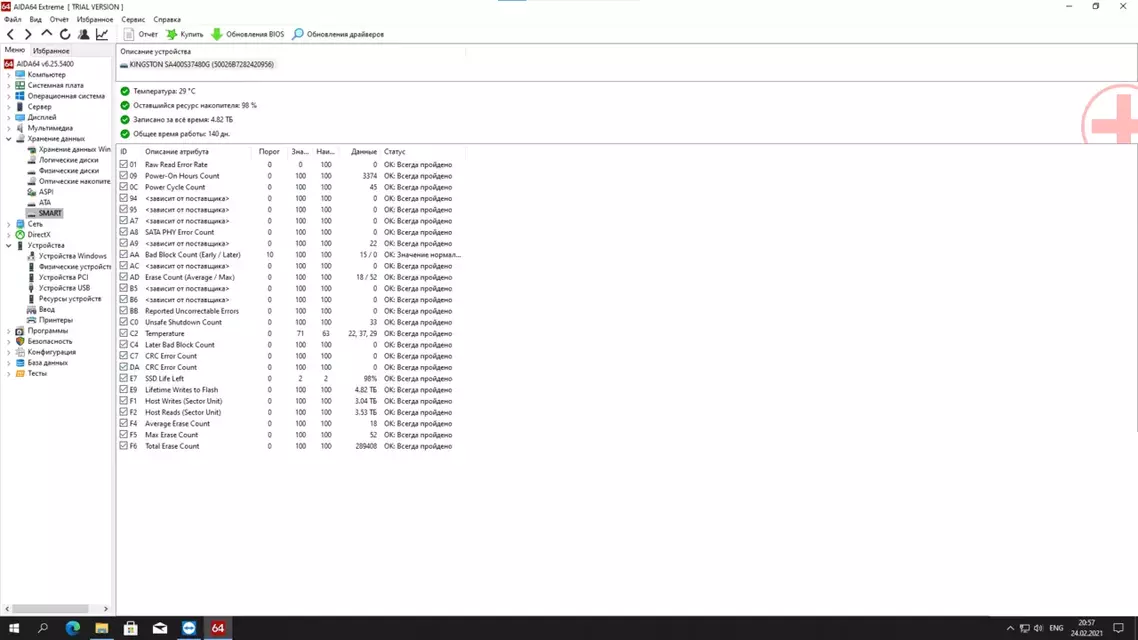Viewport: 1138px width, 640px height.
Task: Expand the Системная плата tree node
Action: pyautogui.click(x=9, y=86)
